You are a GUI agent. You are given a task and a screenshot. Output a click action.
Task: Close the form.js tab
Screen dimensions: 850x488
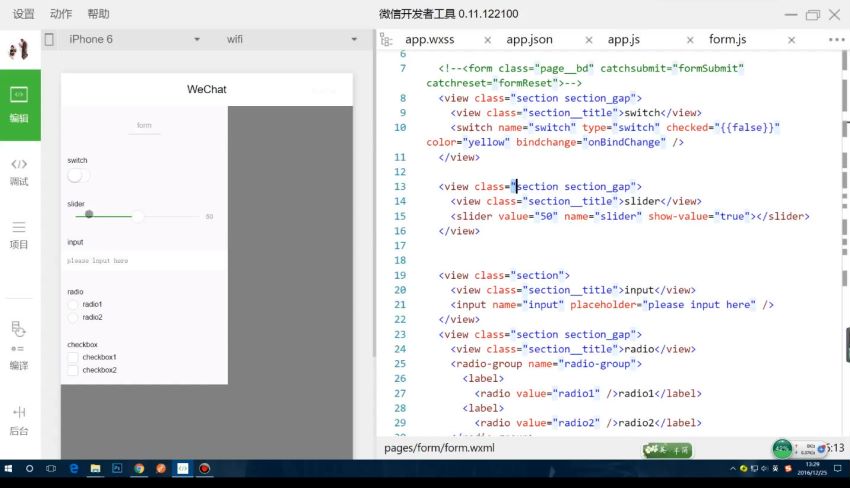(x=791, y=40)
